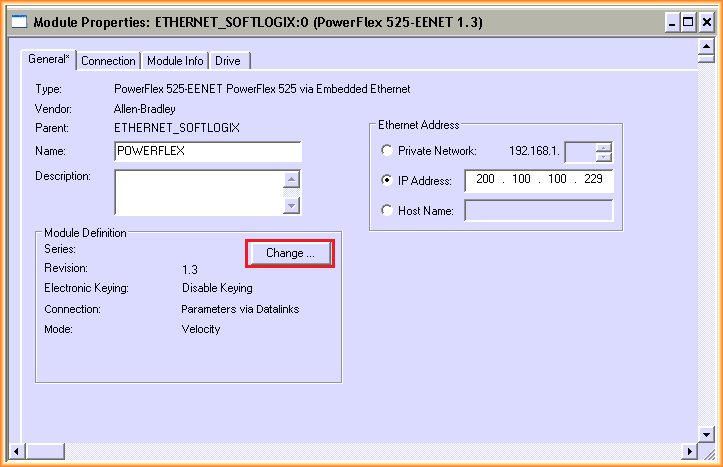The image size is (723, 467).
Task: Open the Module Info tab
Action: click(175, 61)
